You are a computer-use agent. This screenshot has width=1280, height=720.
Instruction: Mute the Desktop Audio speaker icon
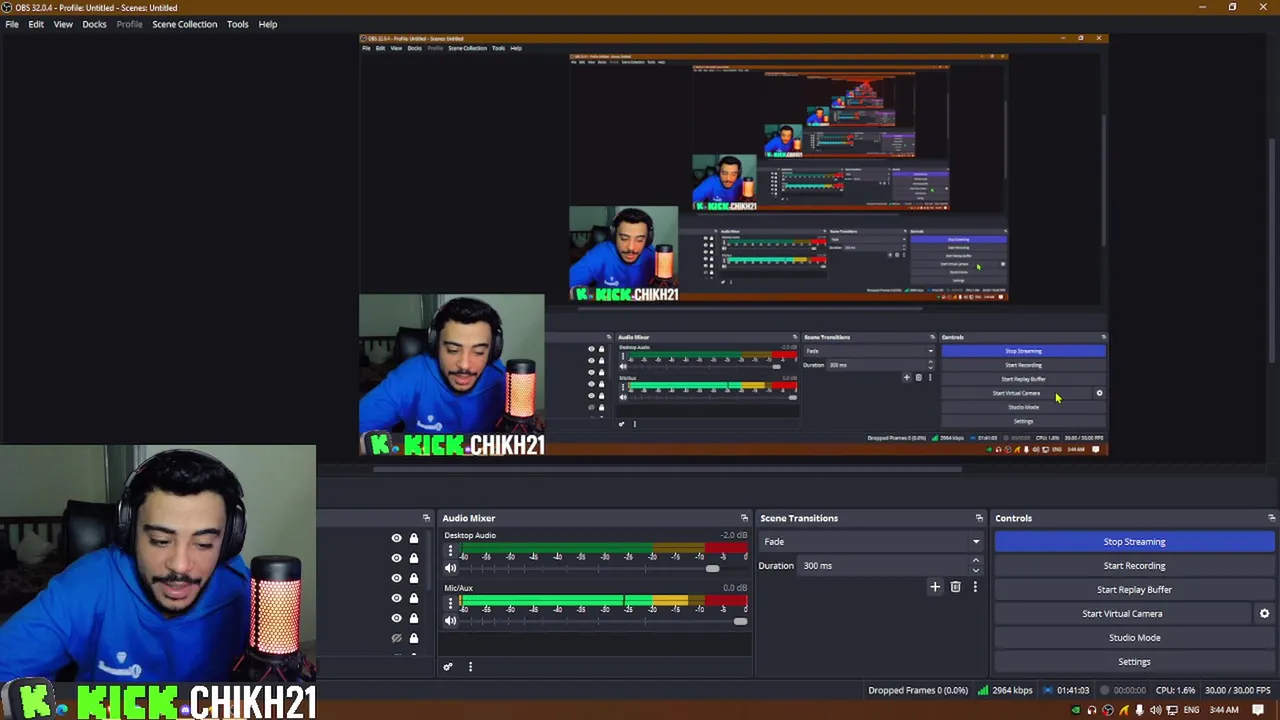tap(450, 568)
